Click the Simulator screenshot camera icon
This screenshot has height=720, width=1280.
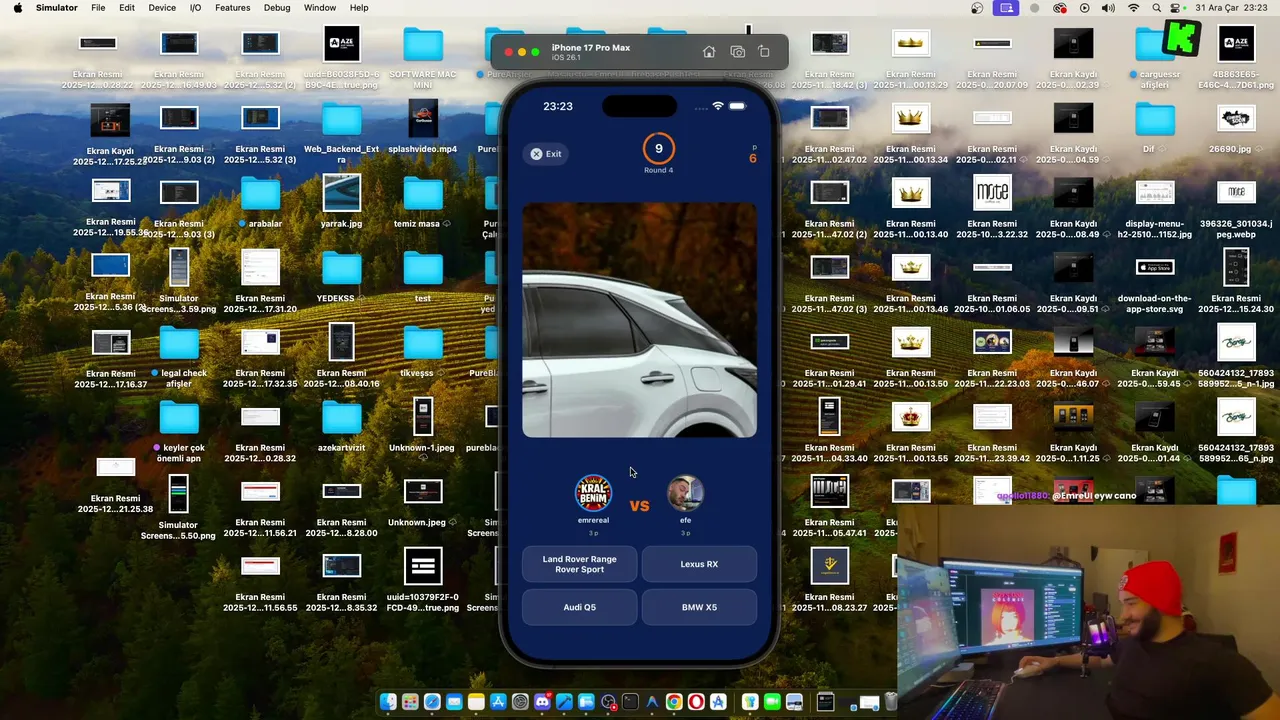pyautogui.click(x=737, y=52)
